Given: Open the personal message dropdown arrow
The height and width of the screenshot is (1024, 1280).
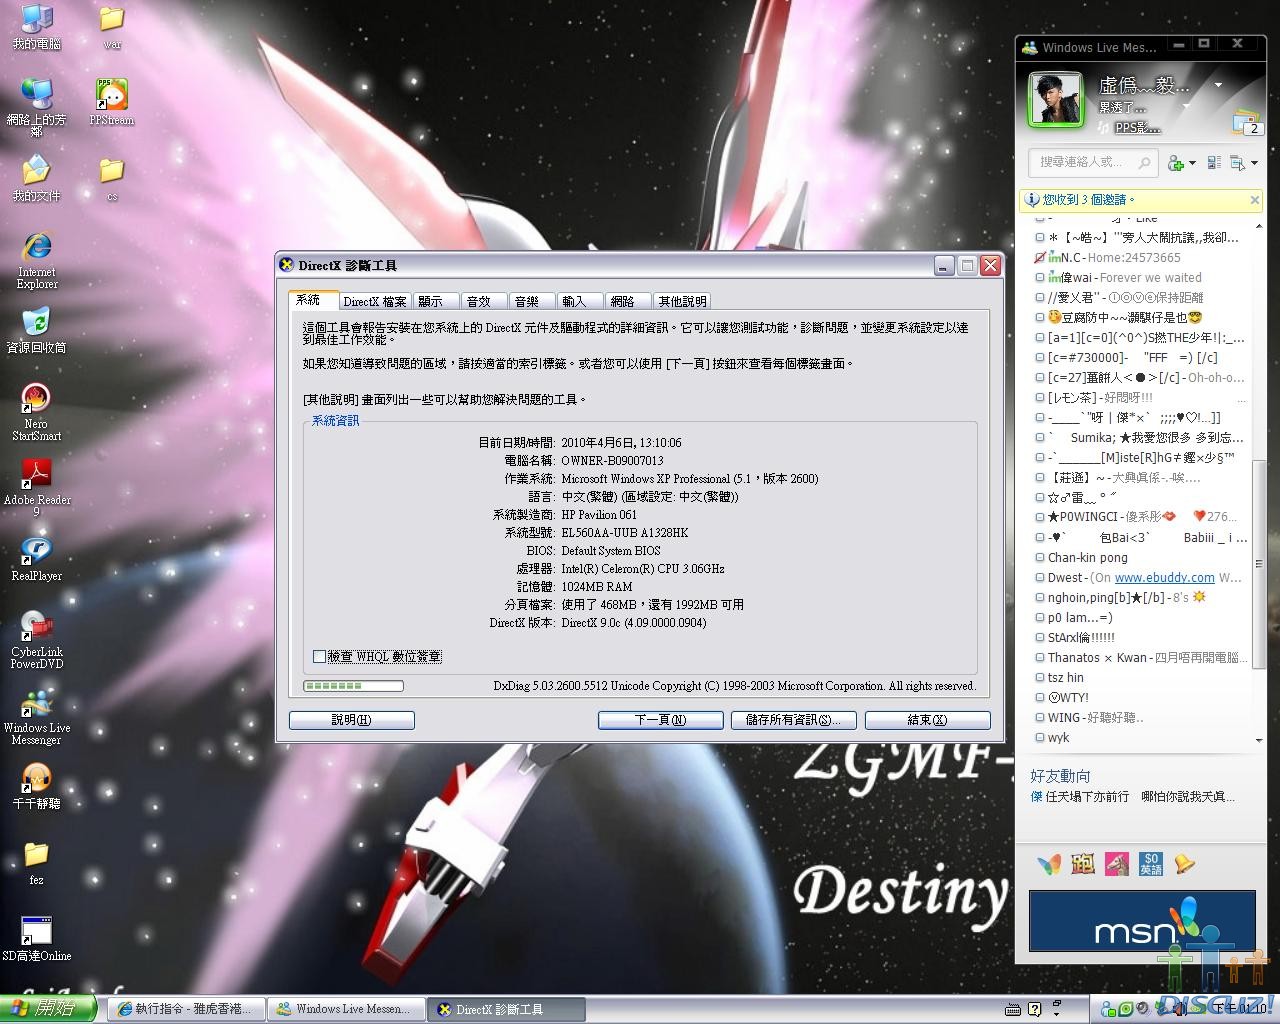Looking at the screenshot, I should click(1186, 107).
